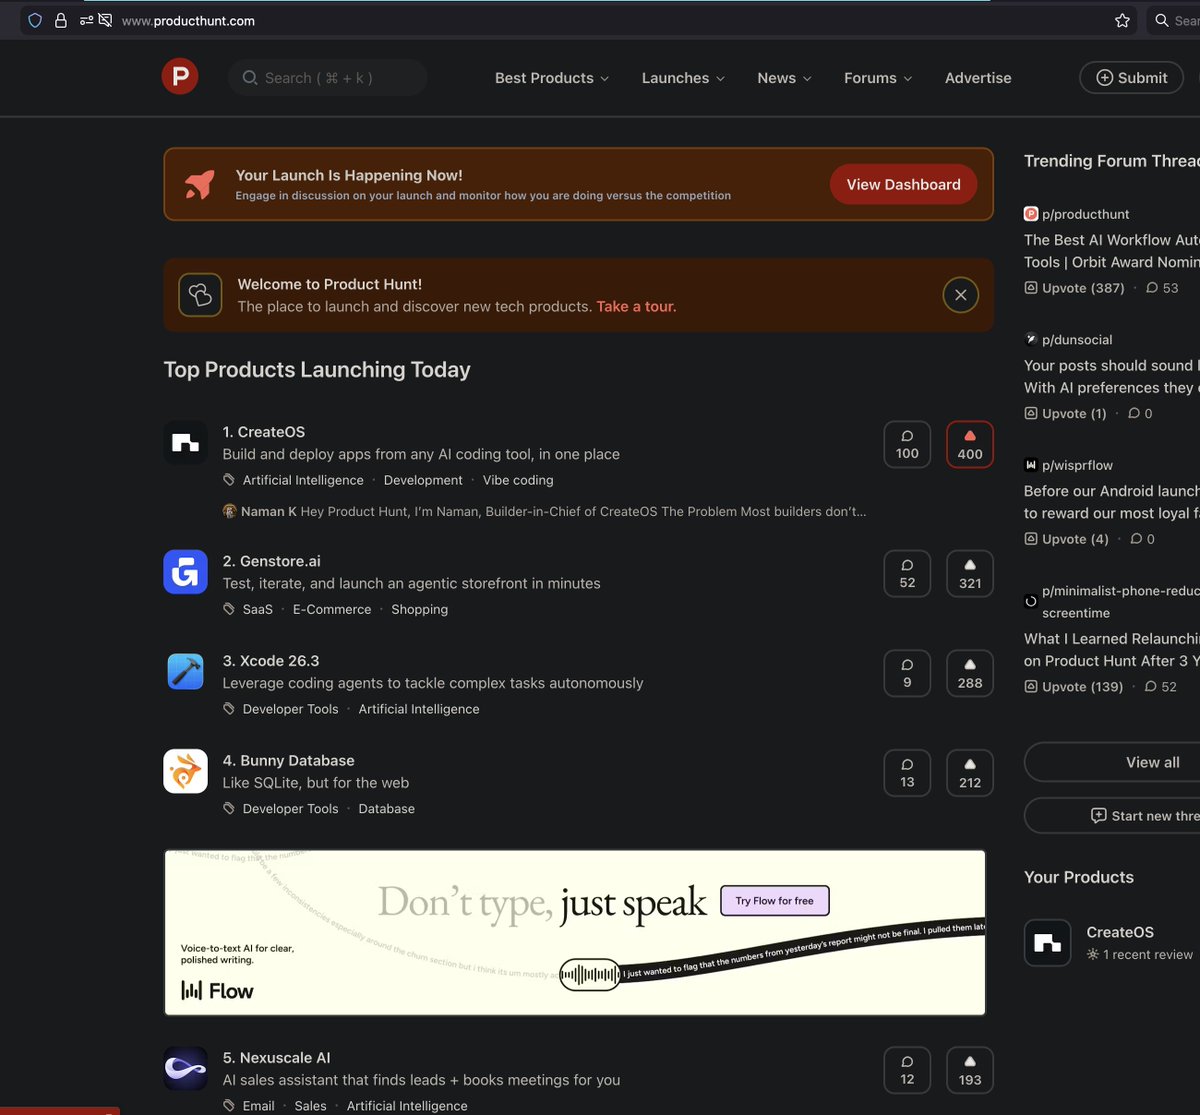Open Nexuscale AI comments showing 12
Screen dimensions: 1200x1115
point(907,1070)
